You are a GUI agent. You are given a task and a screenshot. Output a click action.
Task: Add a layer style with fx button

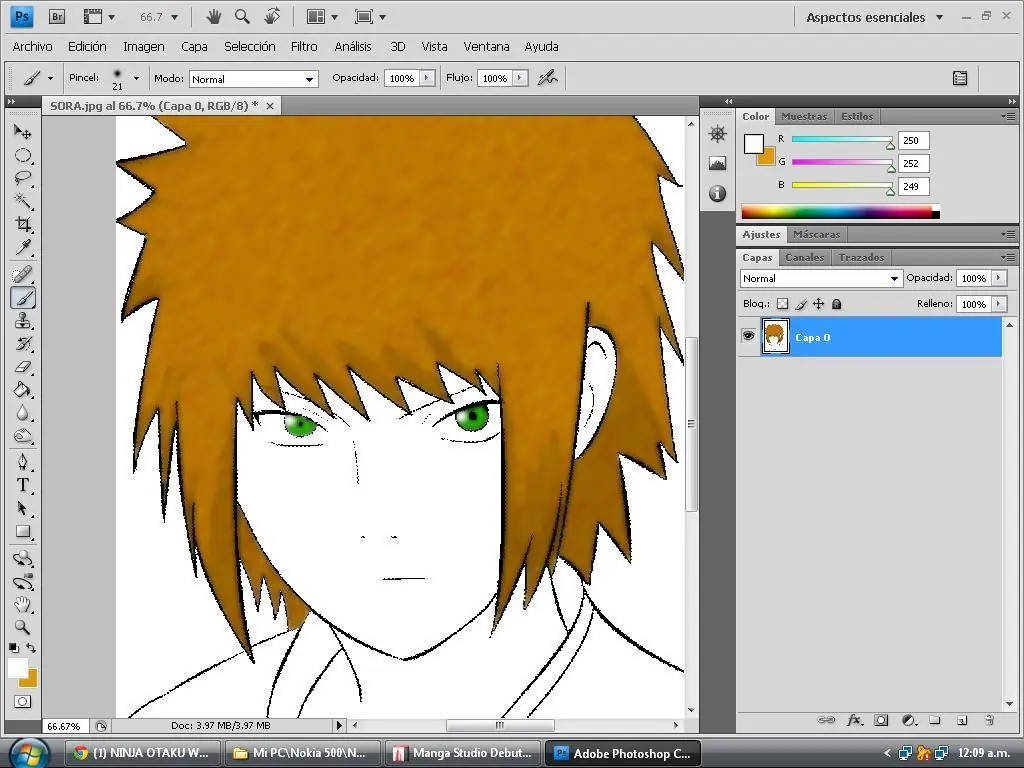click(x=854, y=720)
